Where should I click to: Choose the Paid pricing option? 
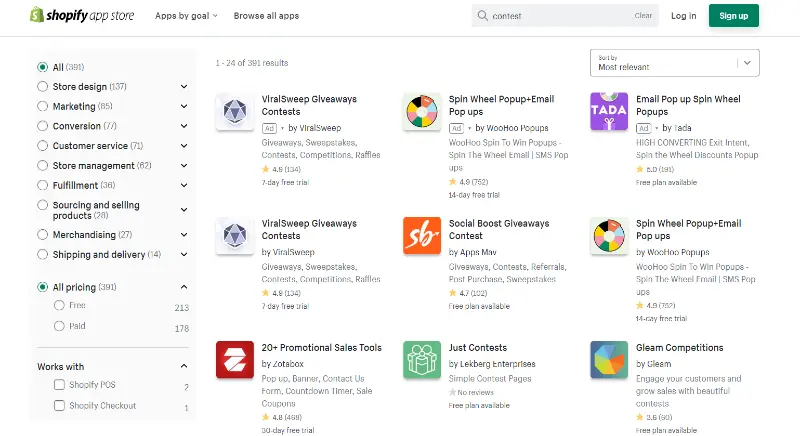59,326
